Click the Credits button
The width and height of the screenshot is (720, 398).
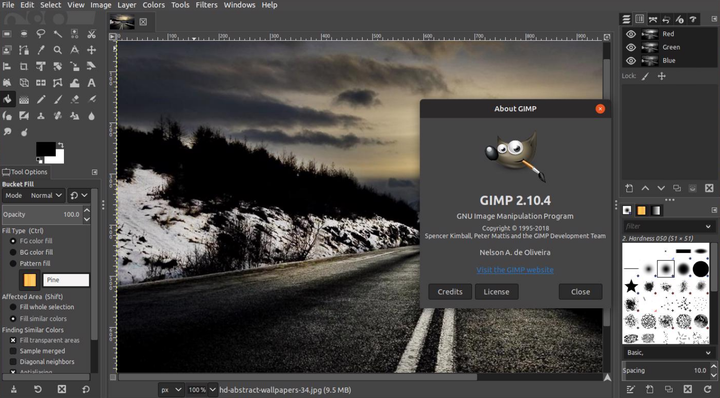click(x=450, y=292)
